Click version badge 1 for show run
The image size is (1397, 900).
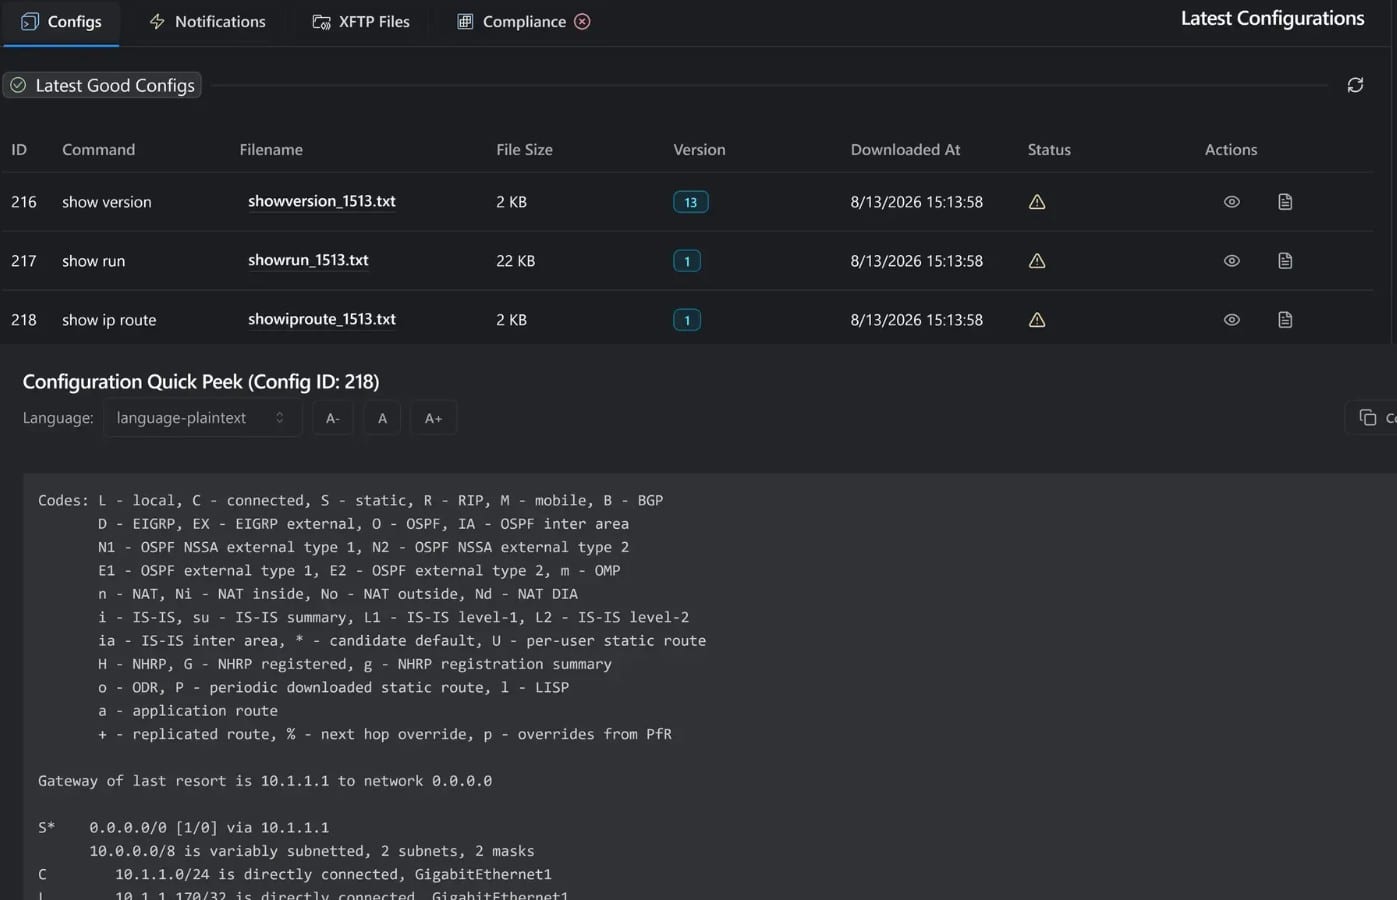(687, 261)
